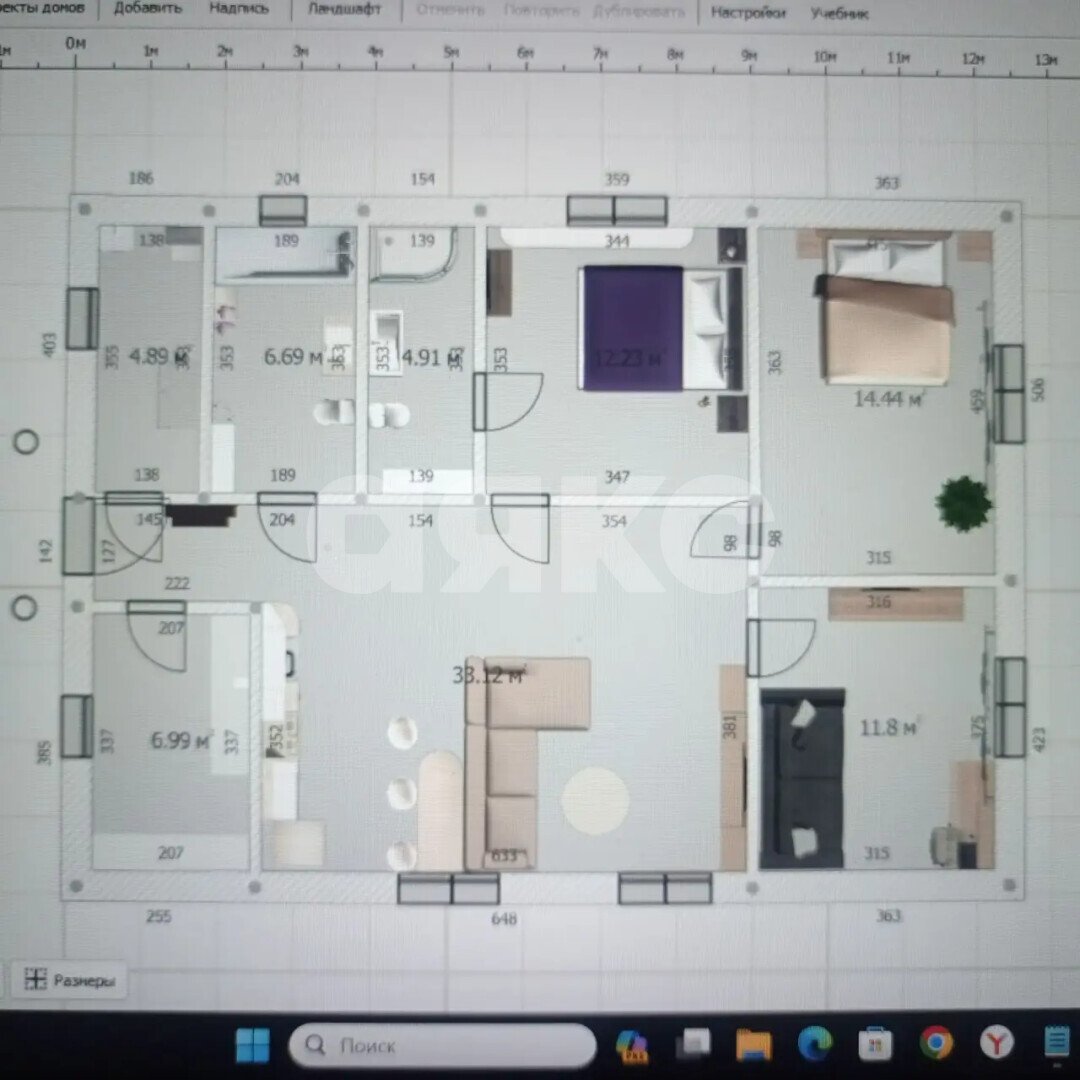This screenshot has width=1080, height=1080.
Task: Open the Windows Start menu
Action: tap(253, 1044)
